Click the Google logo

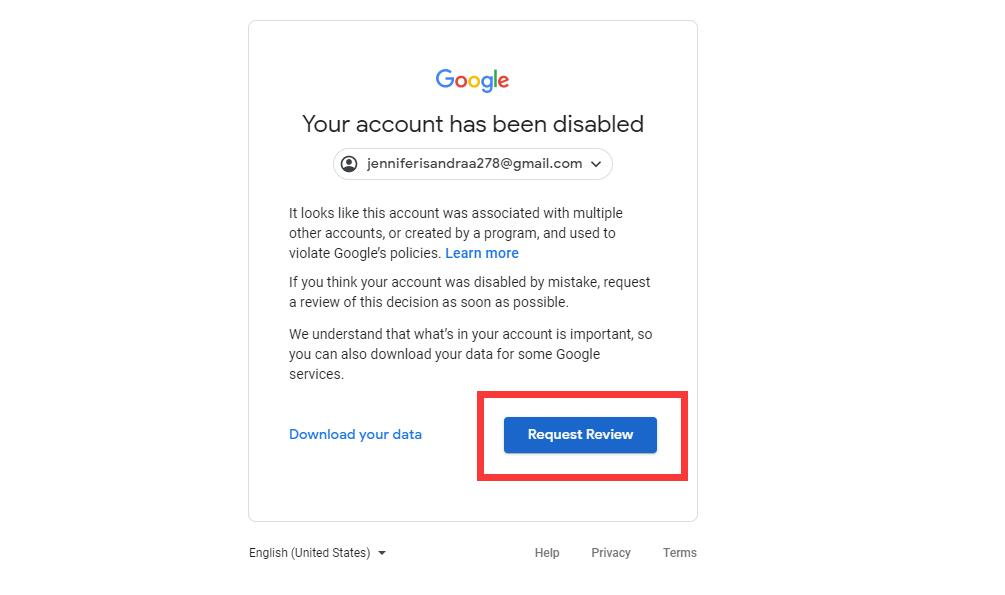pyautogui.click(x=472, y=81)
